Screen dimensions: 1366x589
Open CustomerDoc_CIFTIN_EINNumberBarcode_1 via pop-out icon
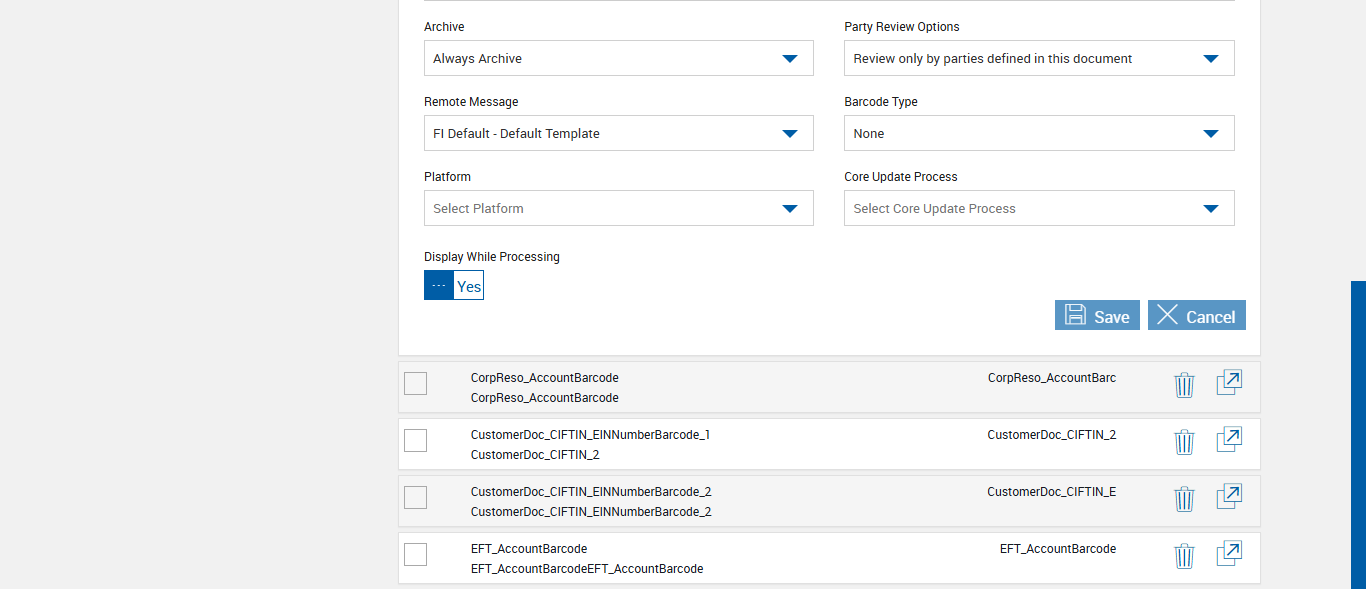click(x=1229, y=440)
